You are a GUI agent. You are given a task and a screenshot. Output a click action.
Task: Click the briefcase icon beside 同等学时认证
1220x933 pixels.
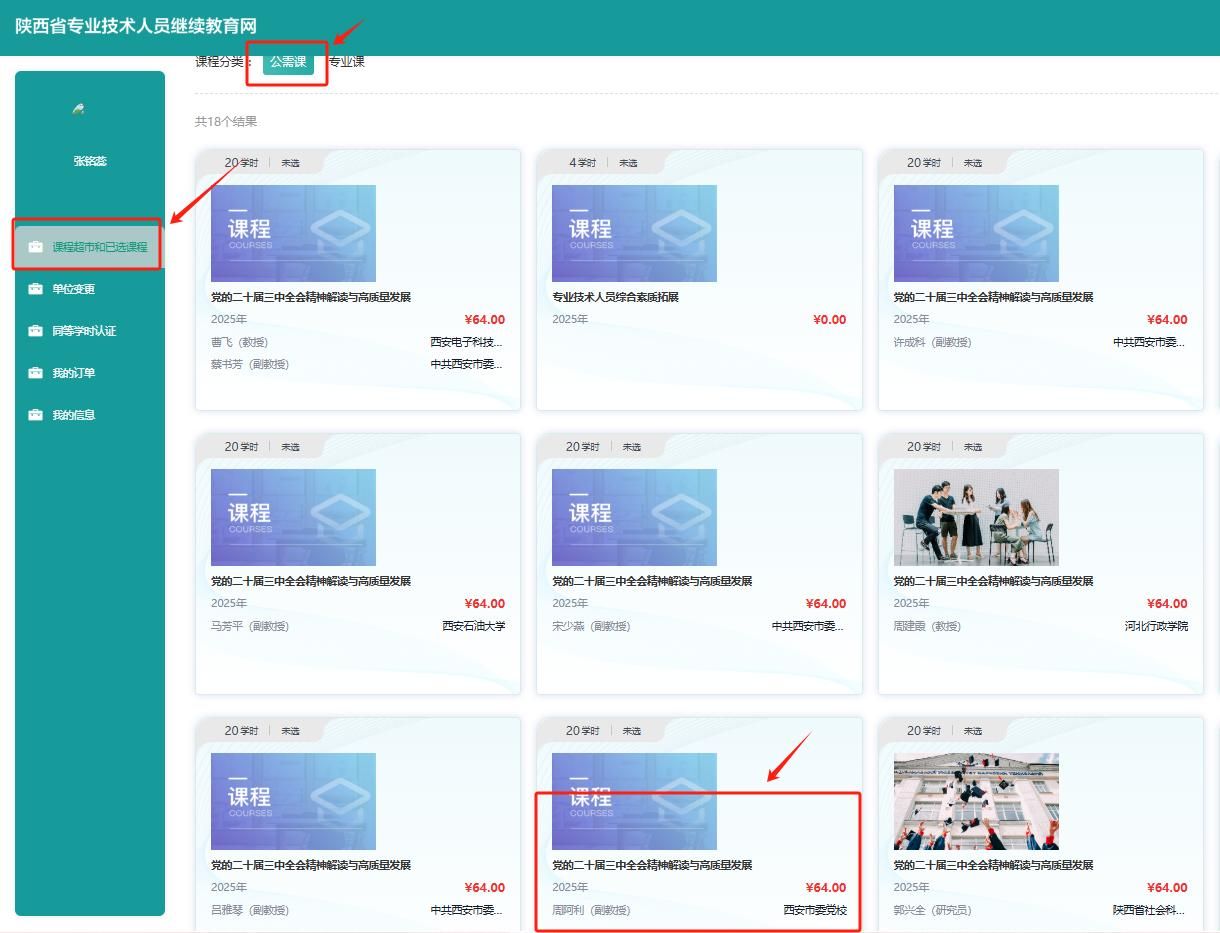pos(36,331)
